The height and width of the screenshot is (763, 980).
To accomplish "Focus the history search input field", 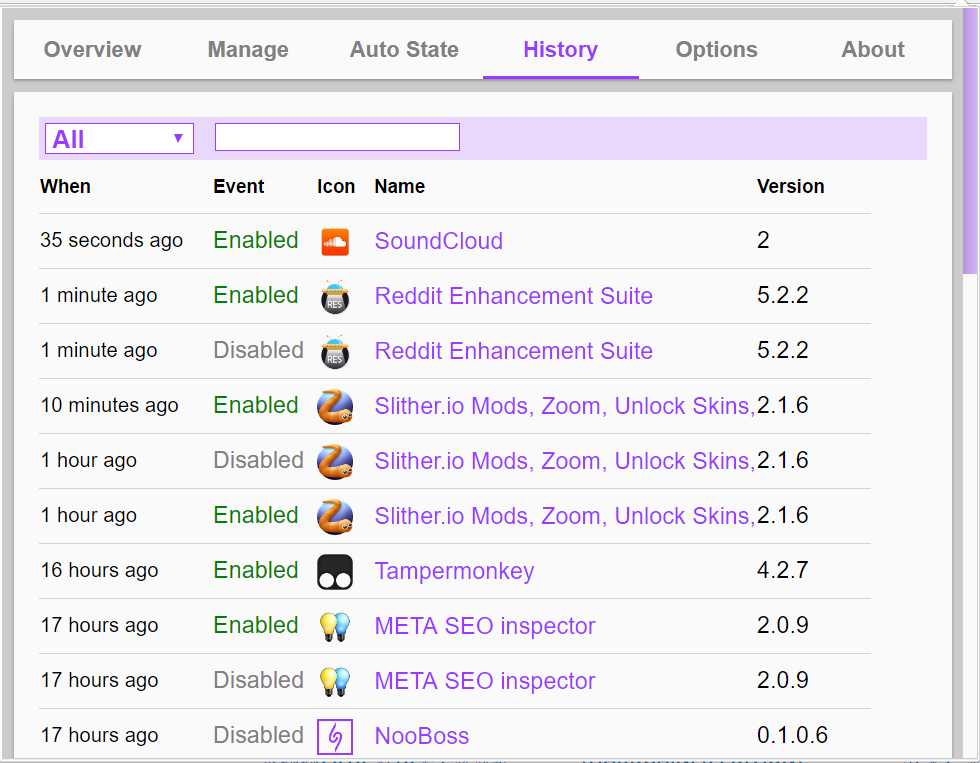I will pyautogui.click(x=338, y=137).
